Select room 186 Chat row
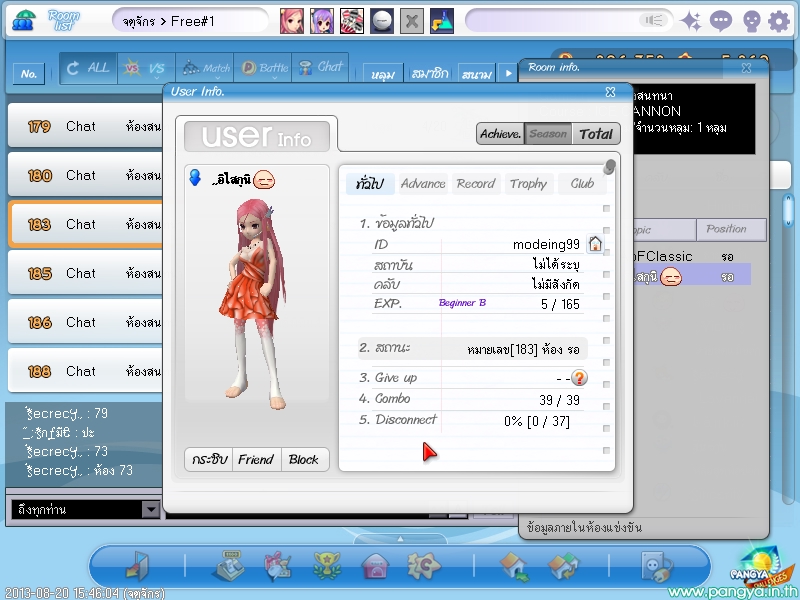The image size is (800, 600). [85, 322]
